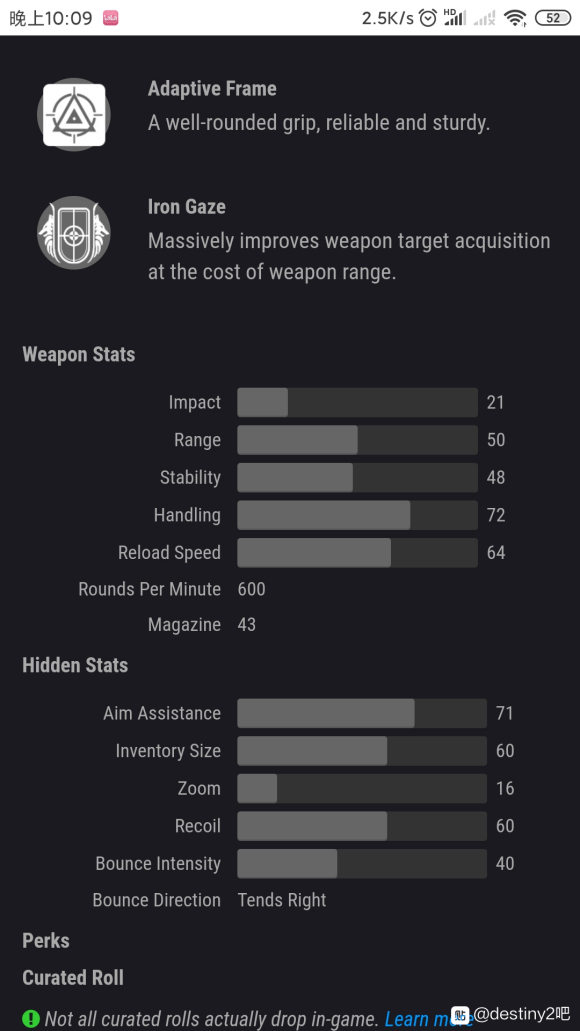Tap the Perks section heading

click(46, 940)
